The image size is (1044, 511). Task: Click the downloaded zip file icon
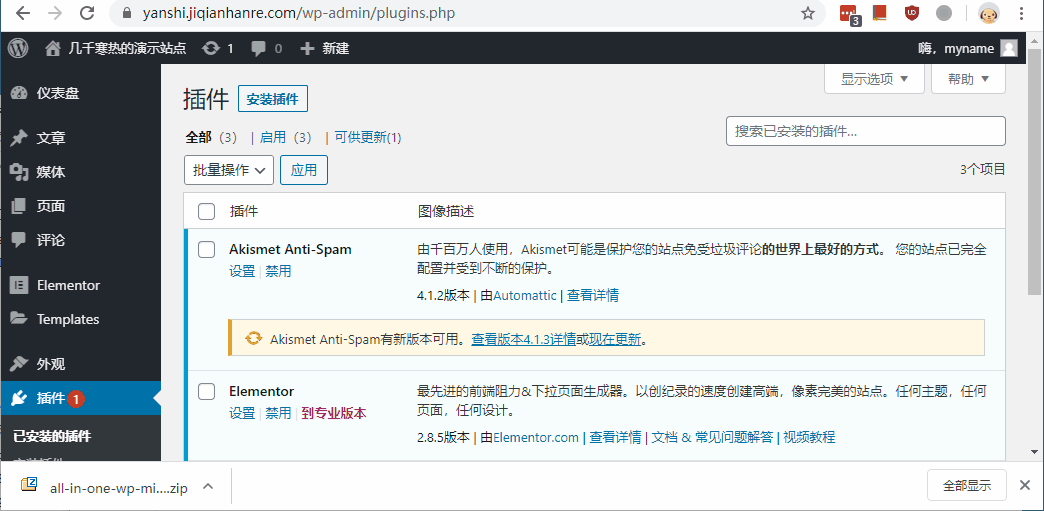29,484
